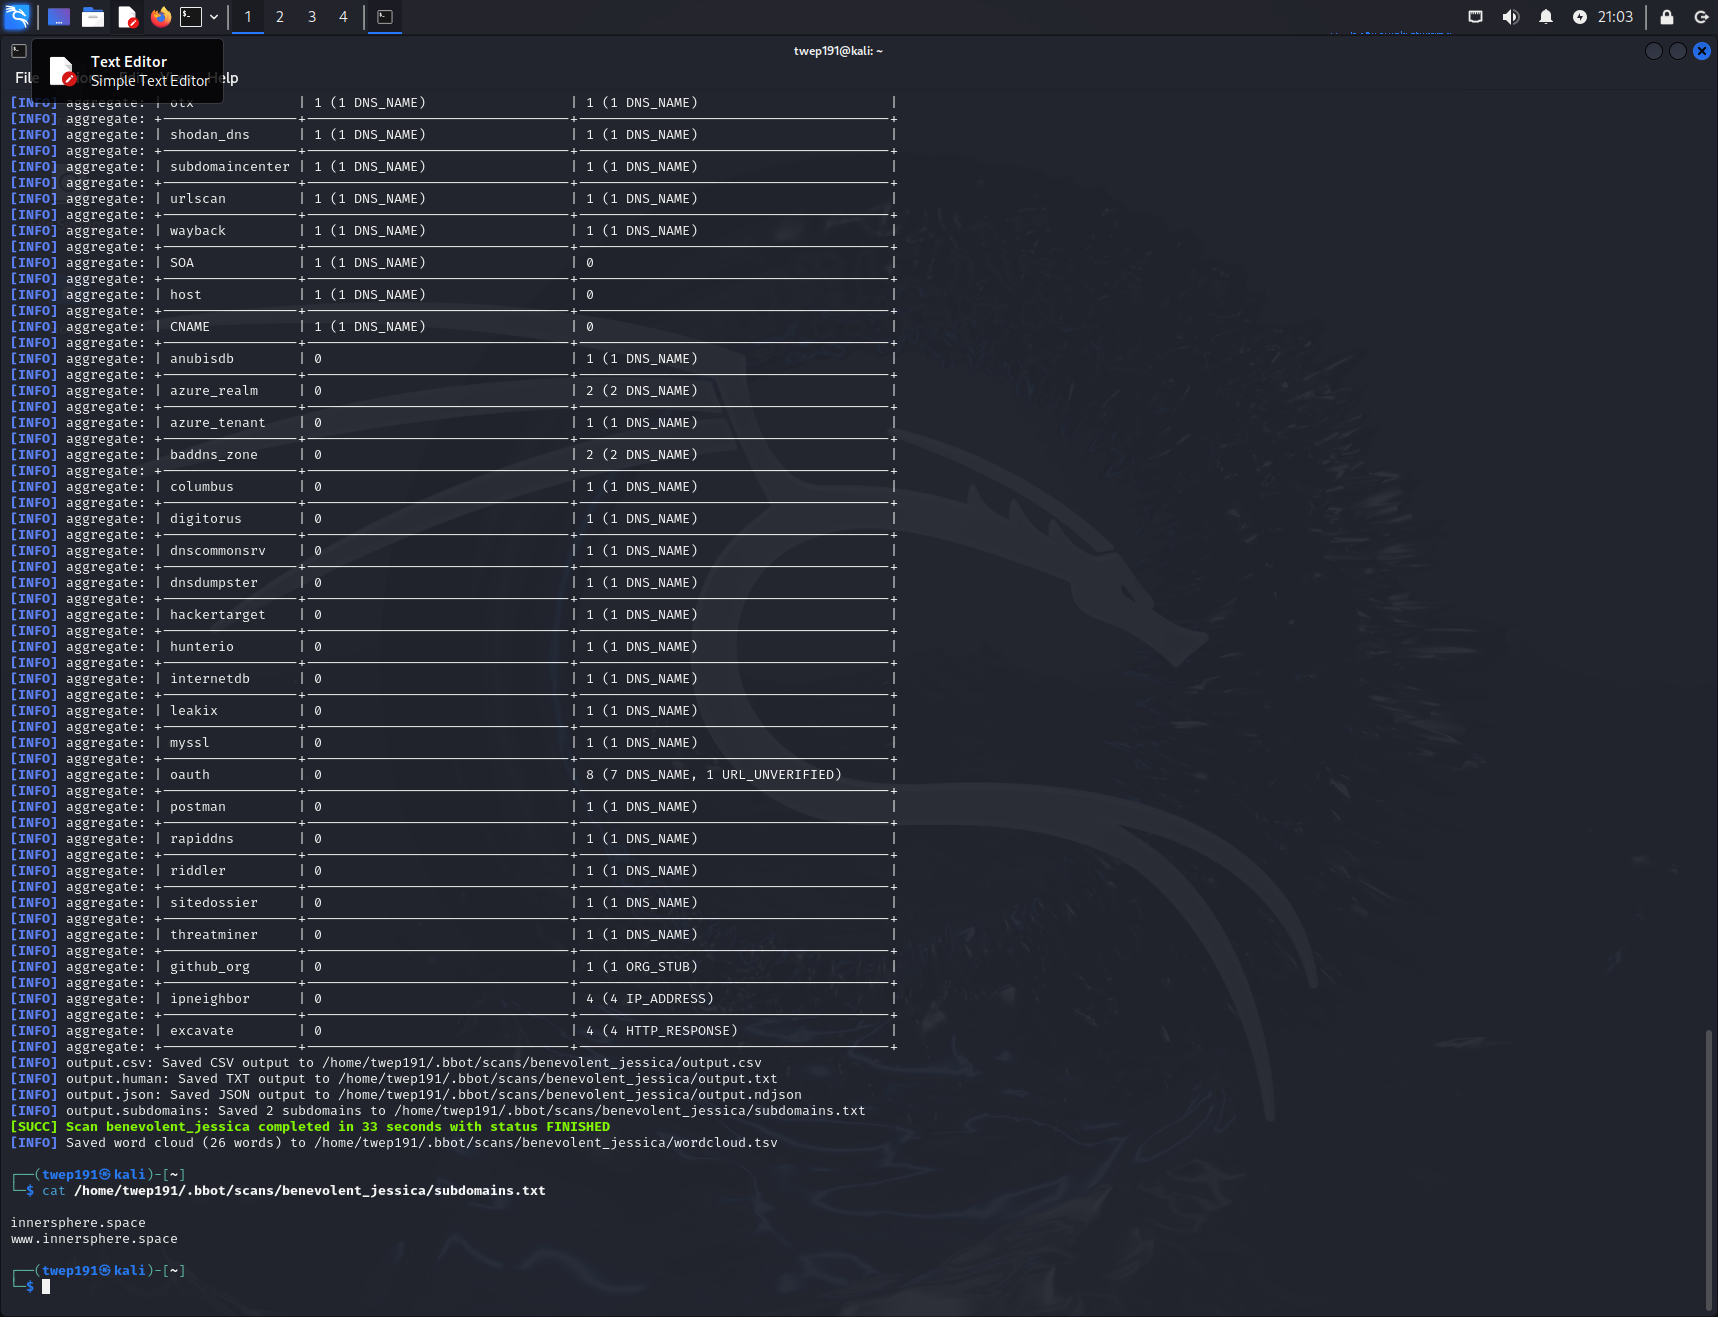Click the 'www.innersphere.space' output line

pos(94,1239)
